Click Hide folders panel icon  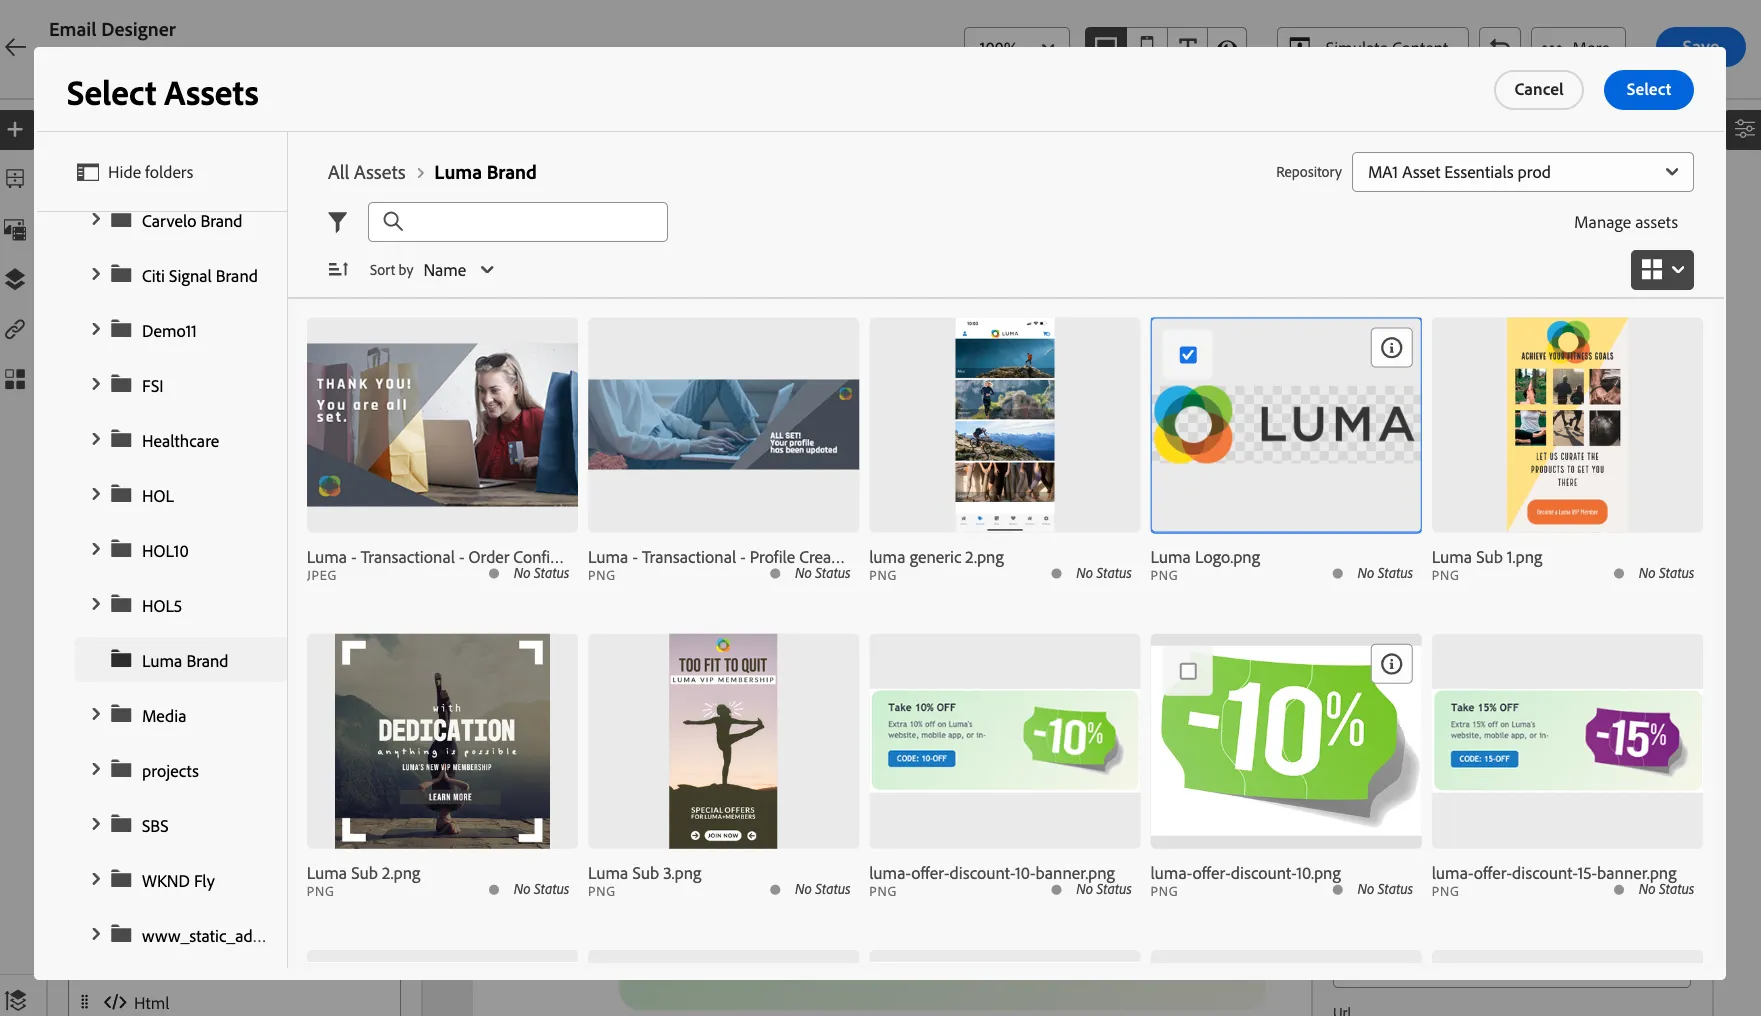coord(88,172)
